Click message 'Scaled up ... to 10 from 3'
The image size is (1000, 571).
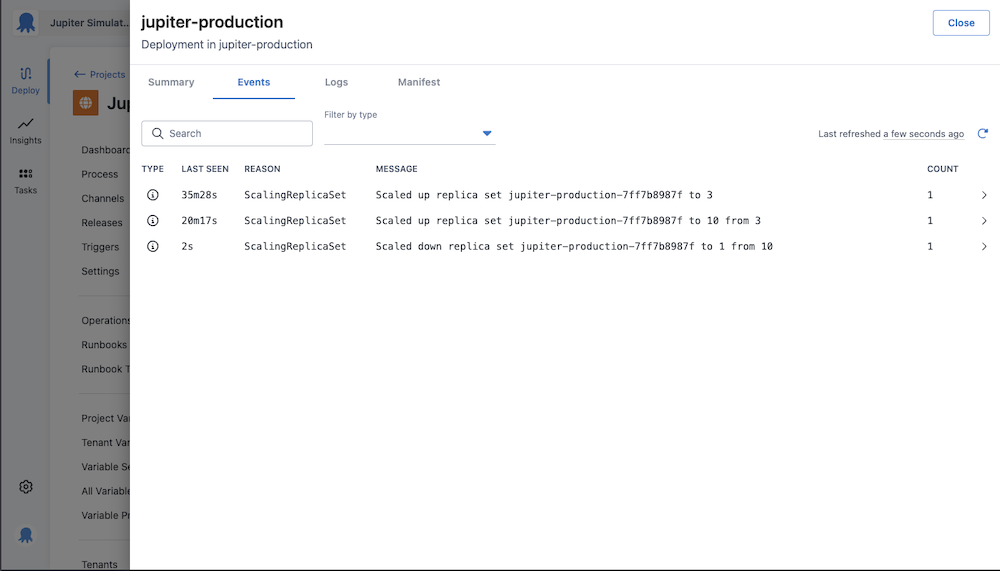click(568, 220)
